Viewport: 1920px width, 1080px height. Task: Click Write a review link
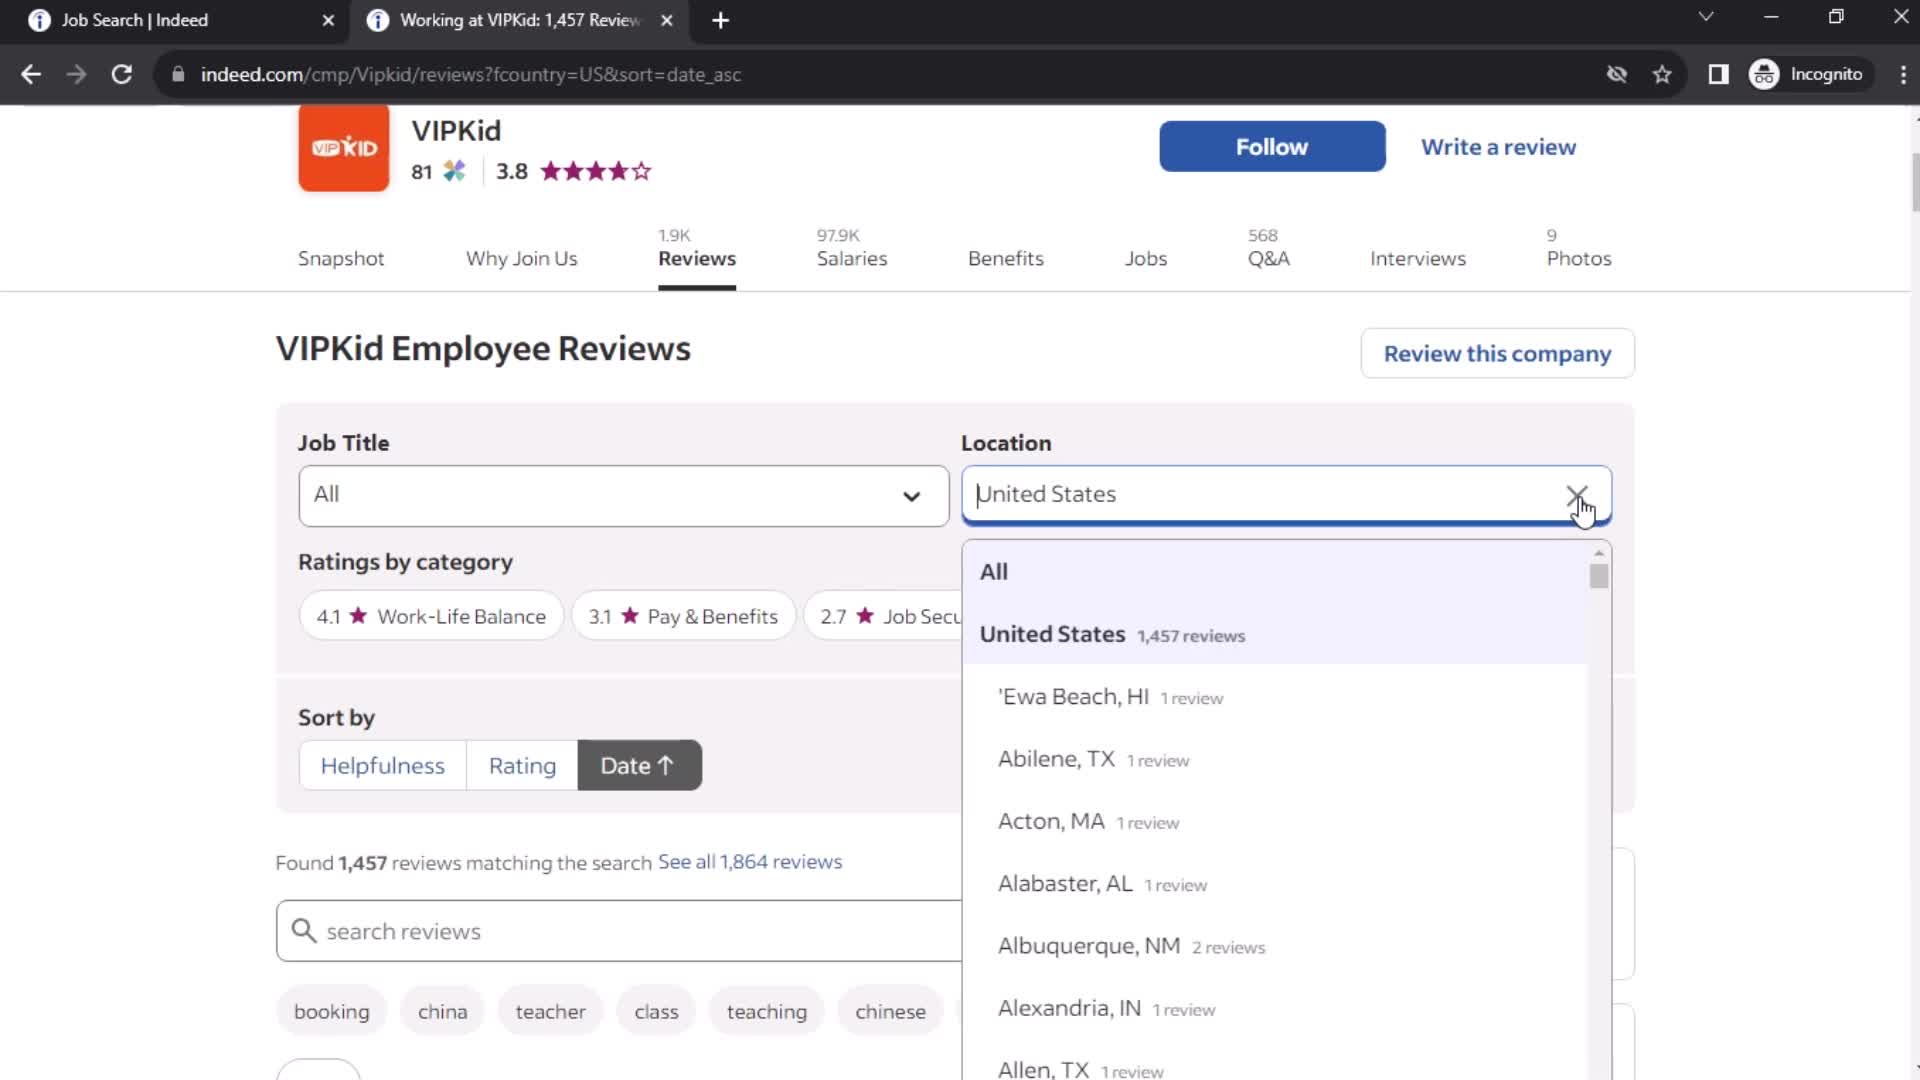point(1498,146)
